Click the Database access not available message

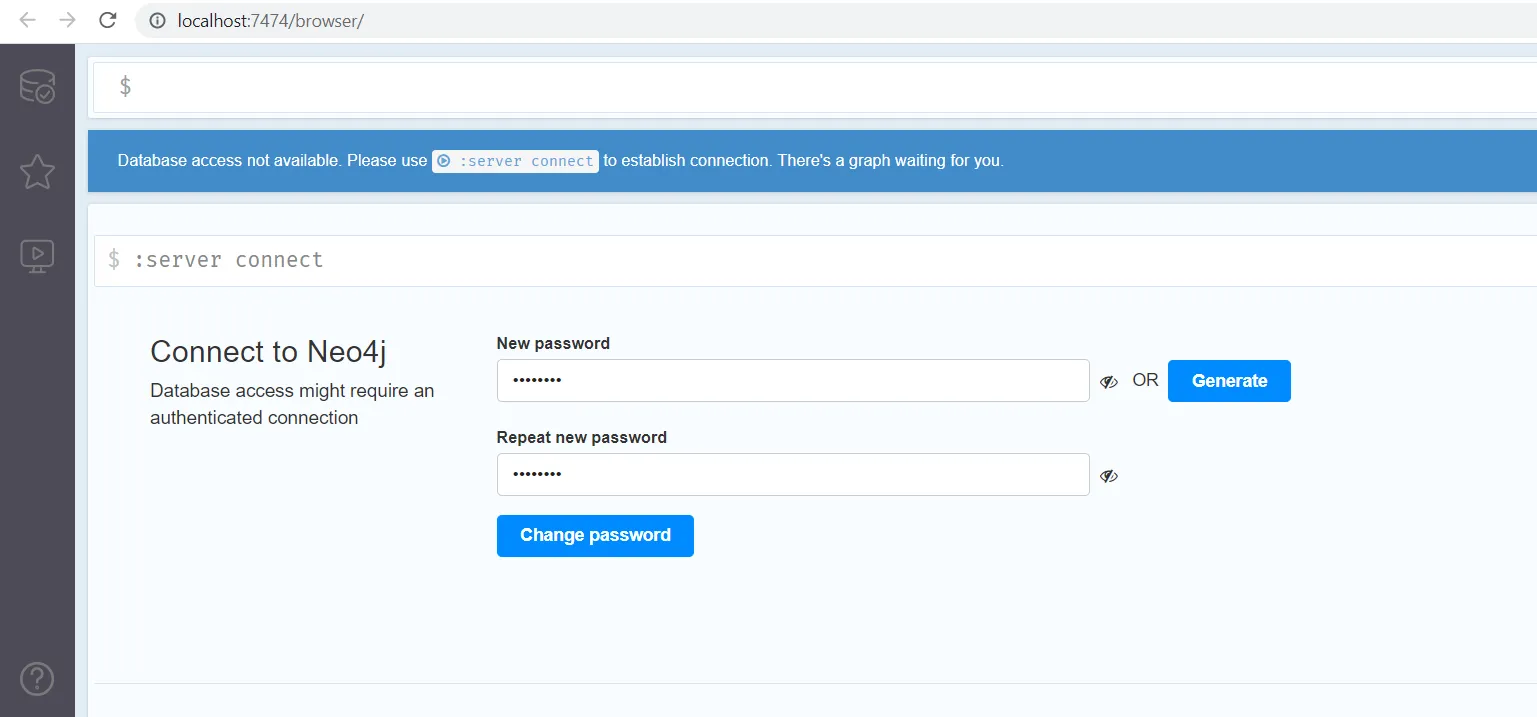pos(560,160)
